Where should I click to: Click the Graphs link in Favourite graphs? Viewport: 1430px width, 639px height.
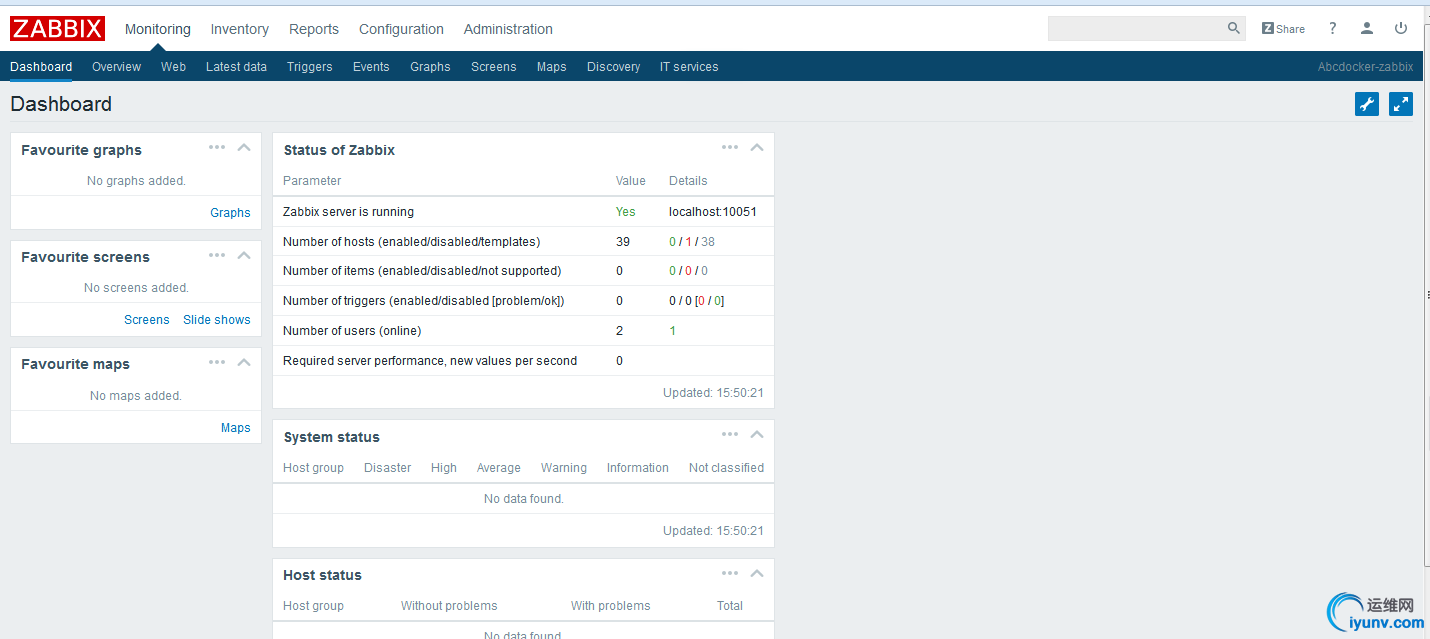[x=230, y=213]
